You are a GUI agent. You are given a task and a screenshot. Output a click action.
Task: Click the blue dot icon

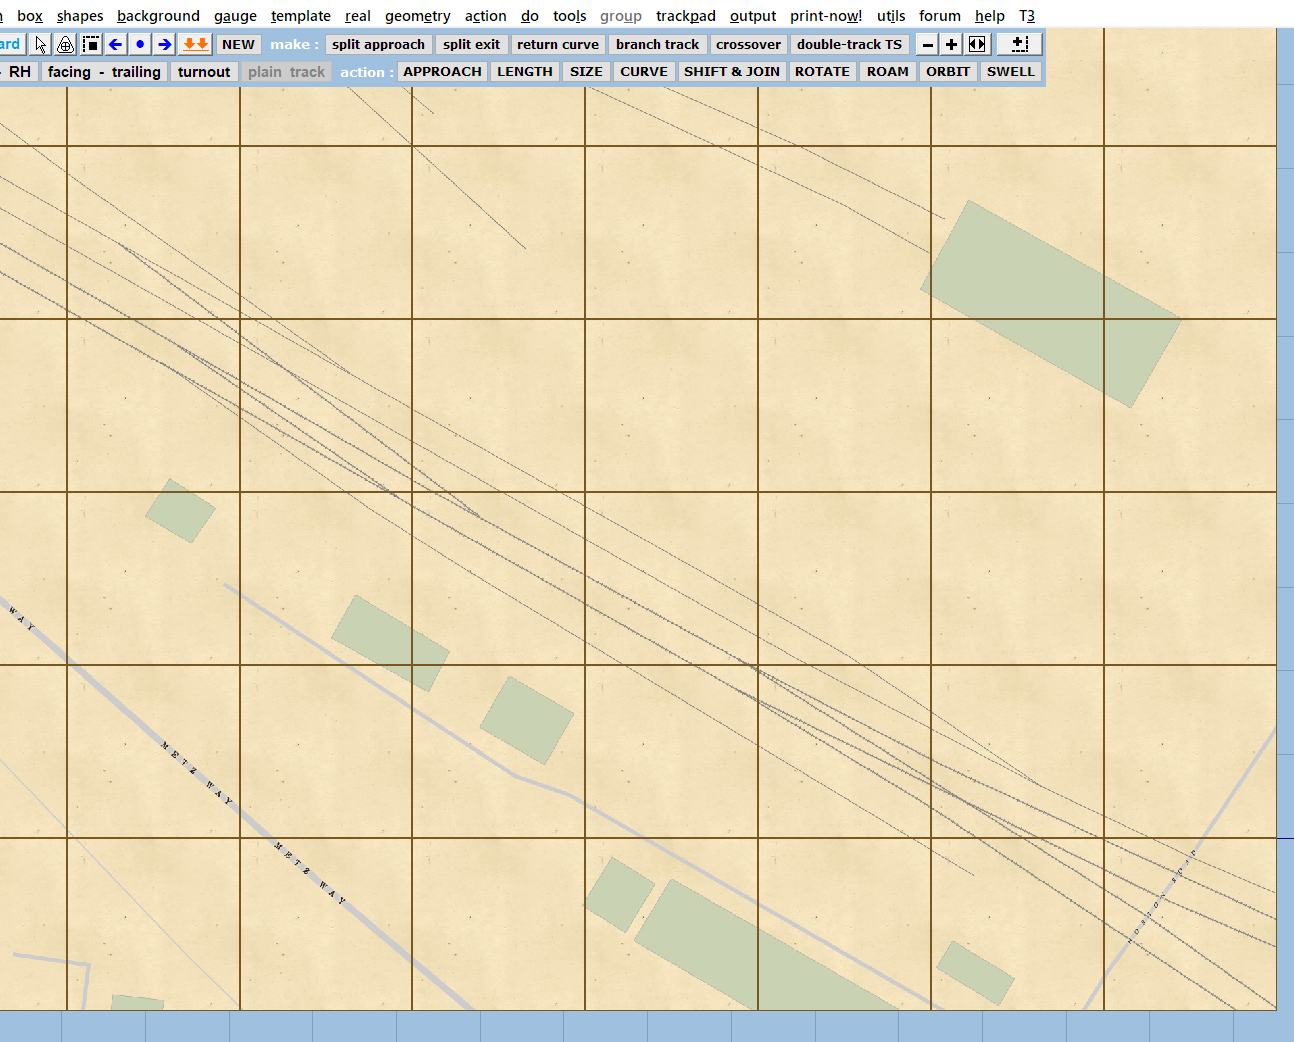pyautogui.click(x=140, y=44)
